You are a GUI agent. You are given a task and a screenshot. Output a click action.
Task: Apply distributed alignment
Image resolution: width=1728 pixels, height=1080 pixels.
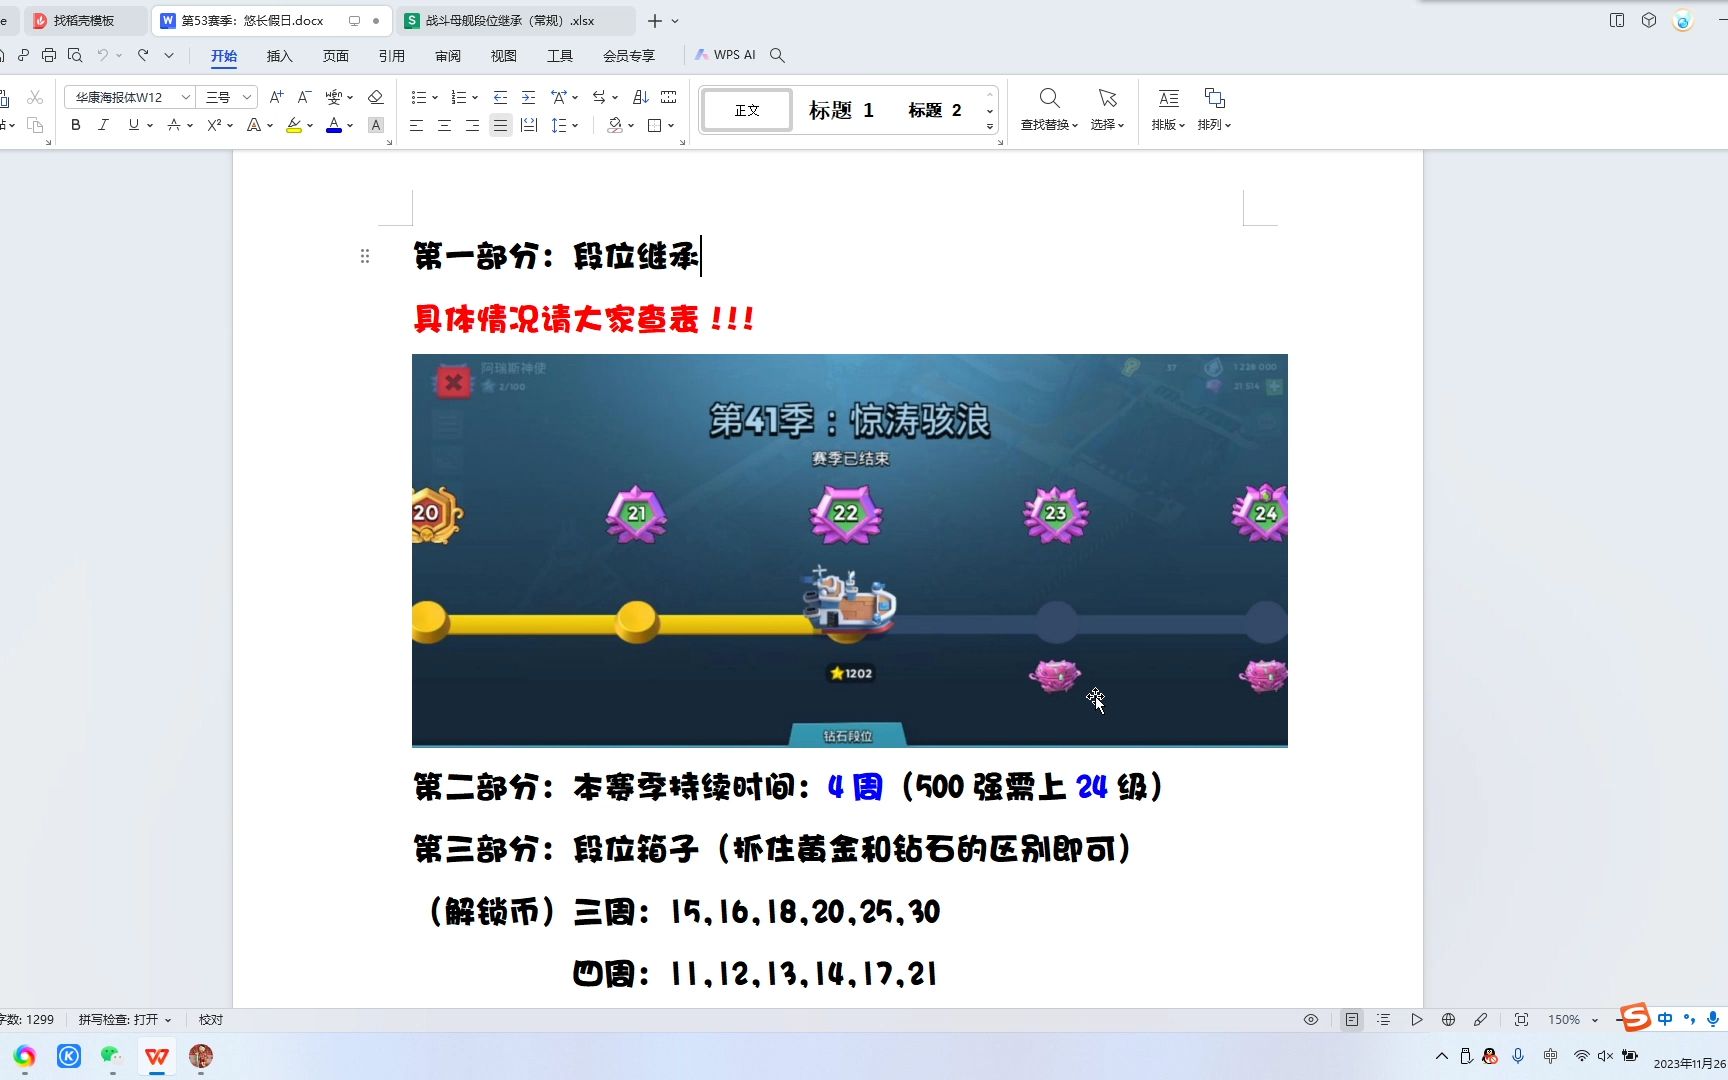(x=529, y=125)
